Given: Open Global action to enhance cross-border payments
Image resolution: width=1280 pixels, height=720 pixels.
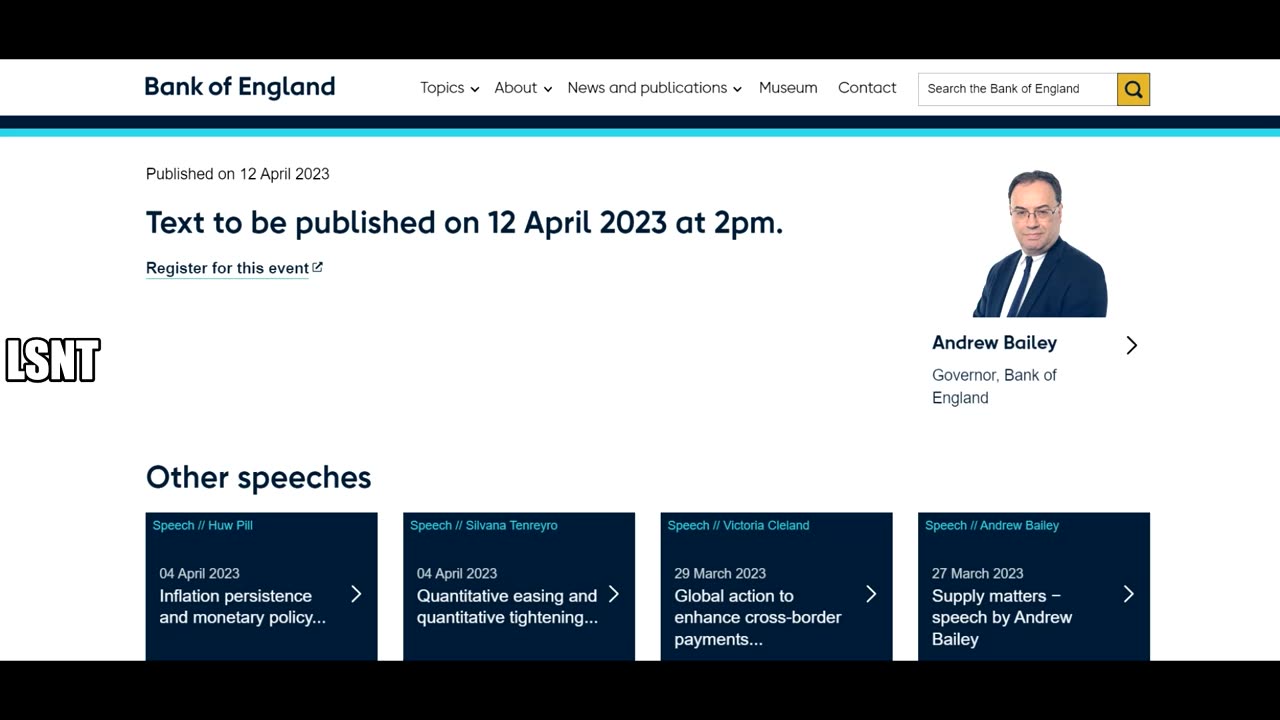Looking at the screenshot, I should (758, 617).
